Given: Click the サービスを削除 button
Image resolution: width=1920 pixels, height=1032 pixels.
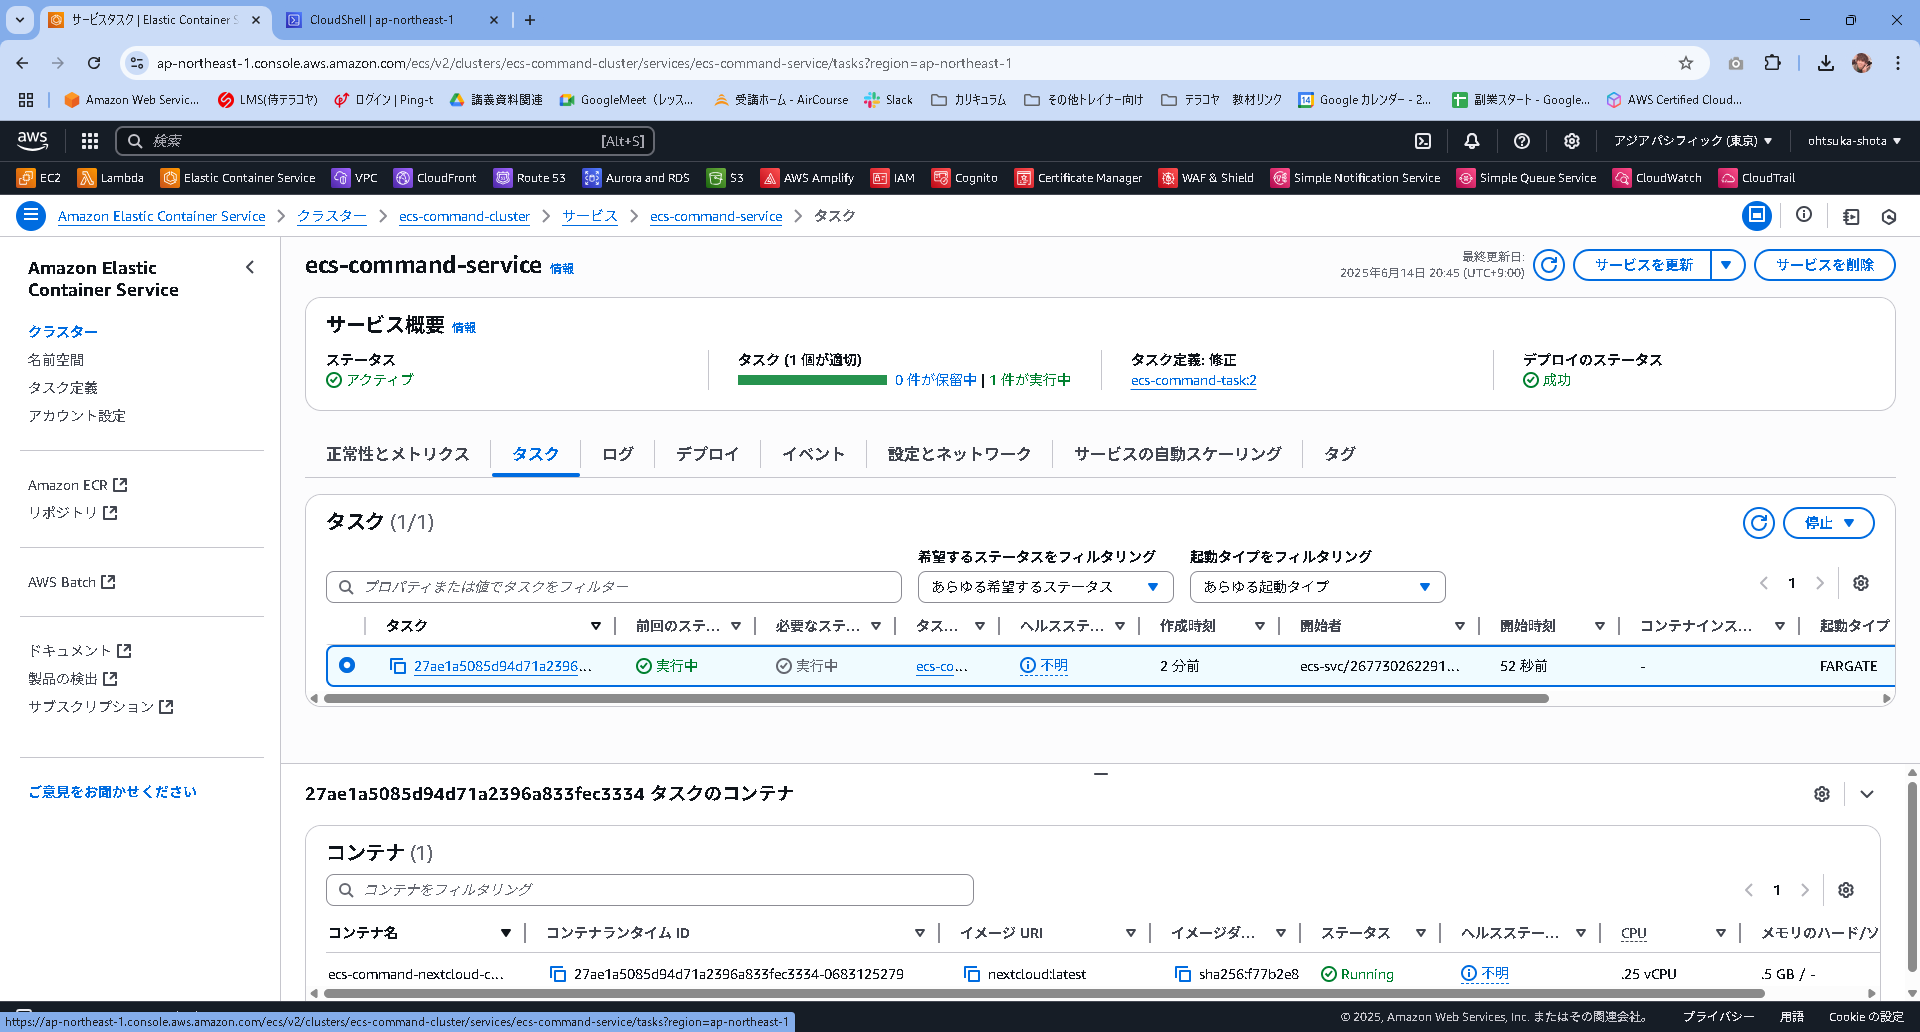Looking at the screenshot, I should tap(1824, 265).
